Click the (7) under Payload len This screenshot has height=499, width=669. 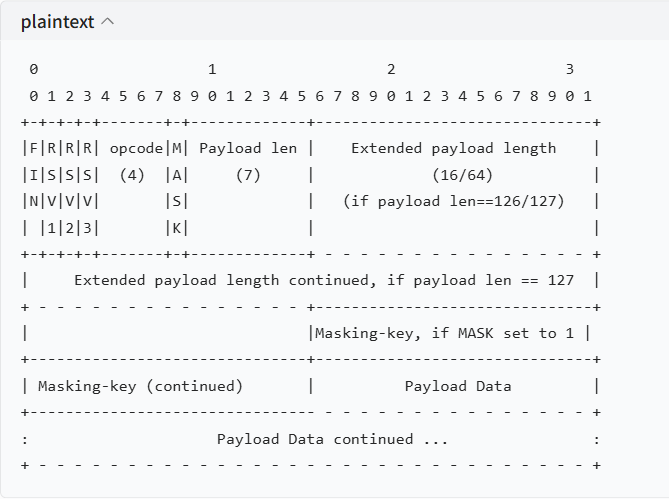(x=248, y=175)
